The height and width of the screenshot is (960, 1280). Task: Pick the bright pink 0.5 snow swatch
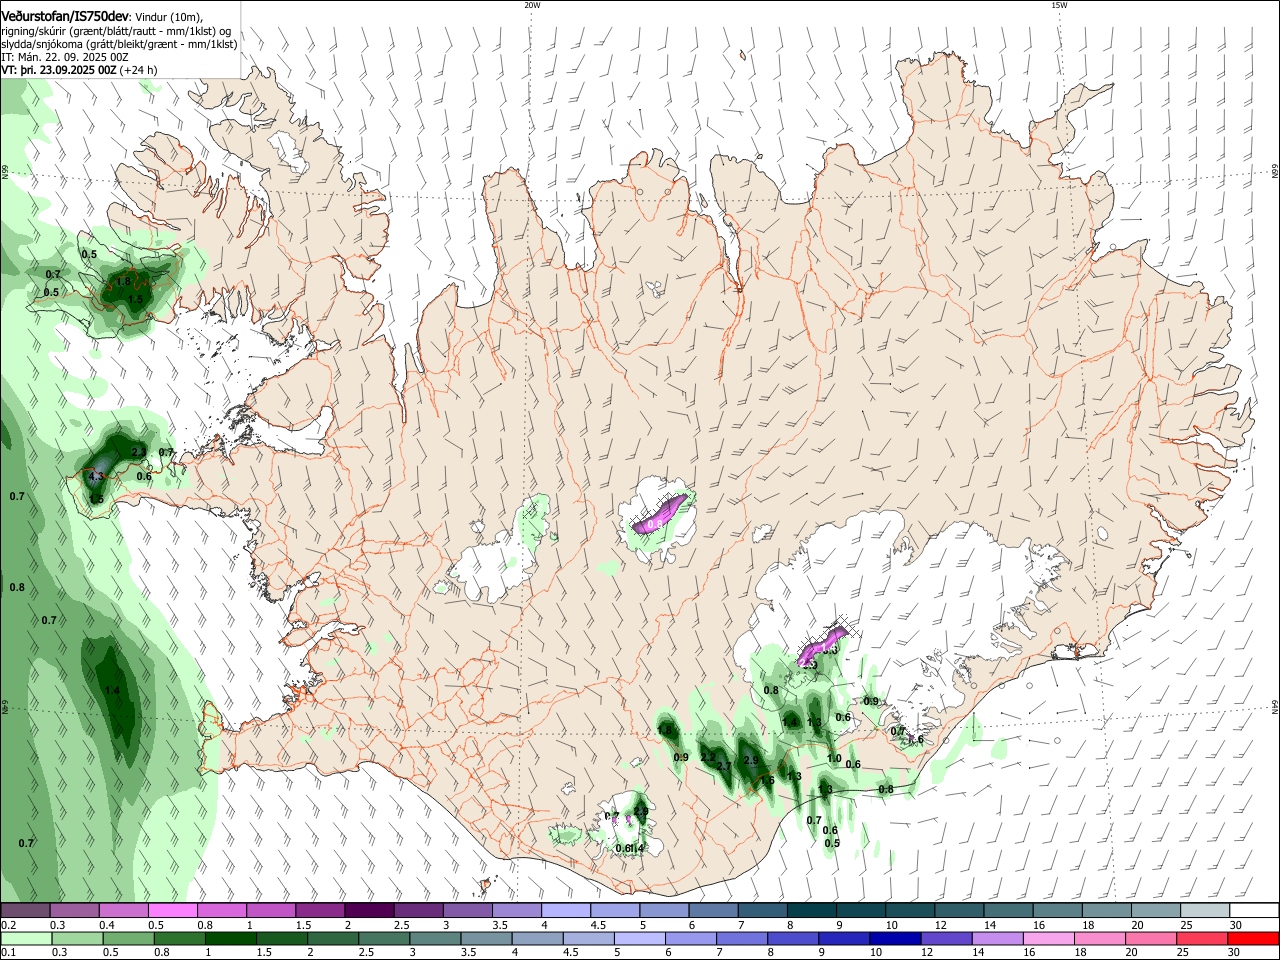pyautogui.click(x=172, y=911)
